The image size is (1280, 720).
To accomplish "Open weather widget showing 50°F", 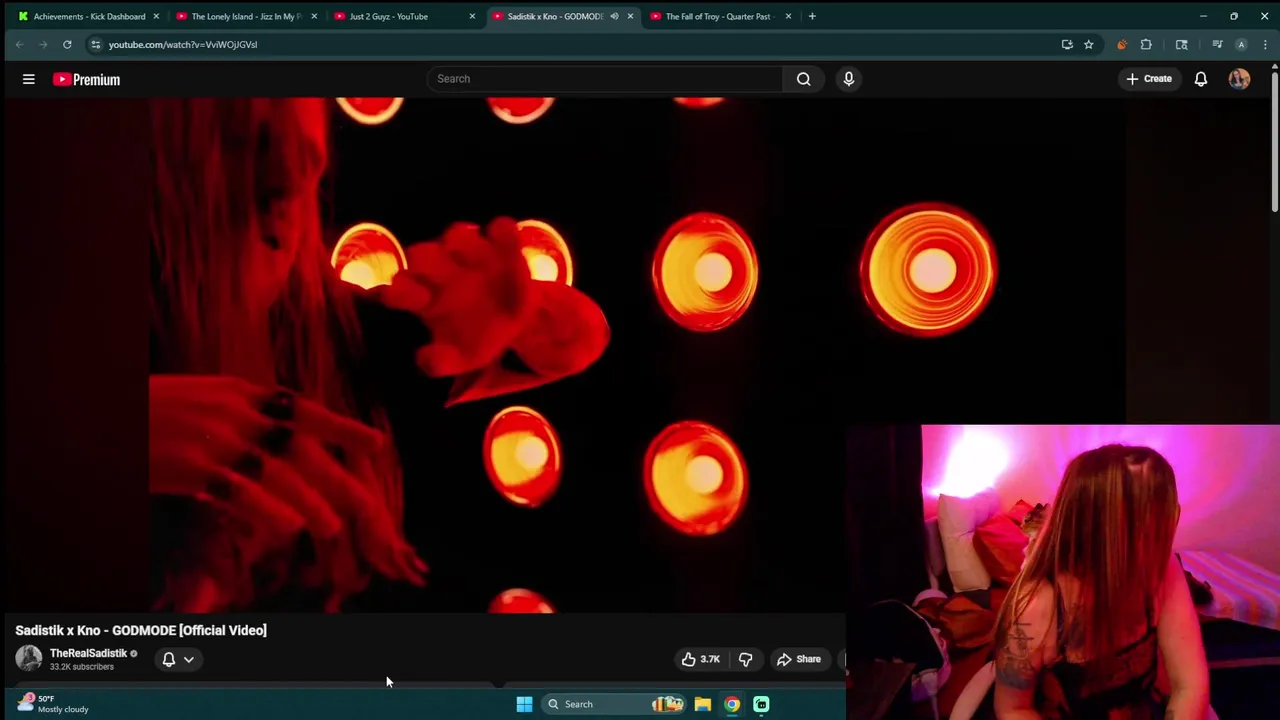I will pyautogui.click(x=53, y=704).
